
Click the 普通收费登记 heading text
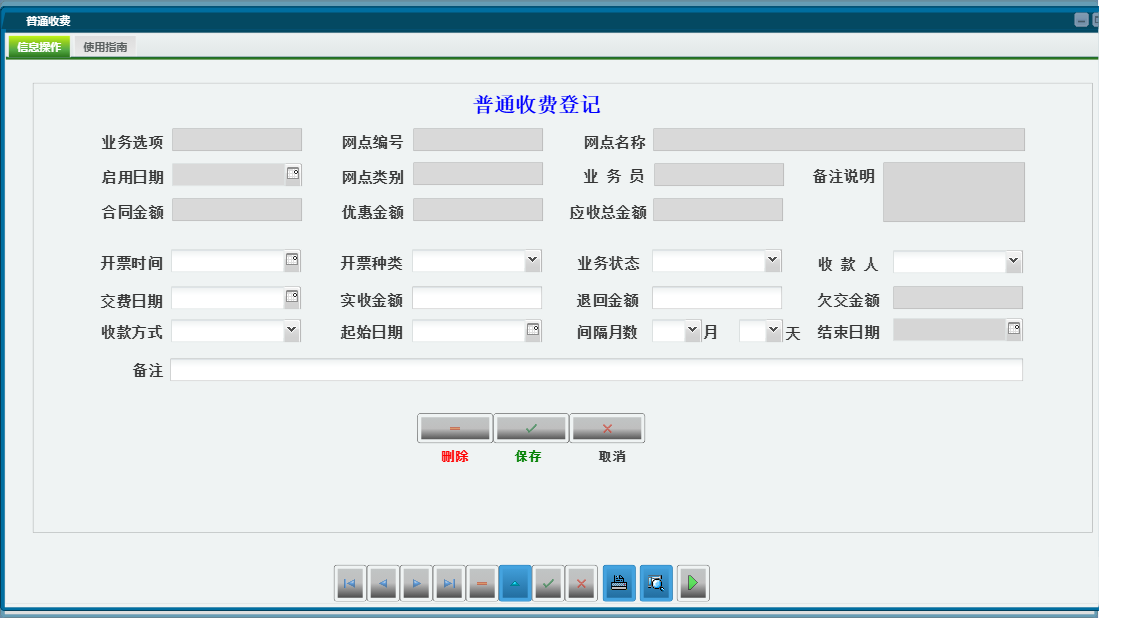(537, 104)
